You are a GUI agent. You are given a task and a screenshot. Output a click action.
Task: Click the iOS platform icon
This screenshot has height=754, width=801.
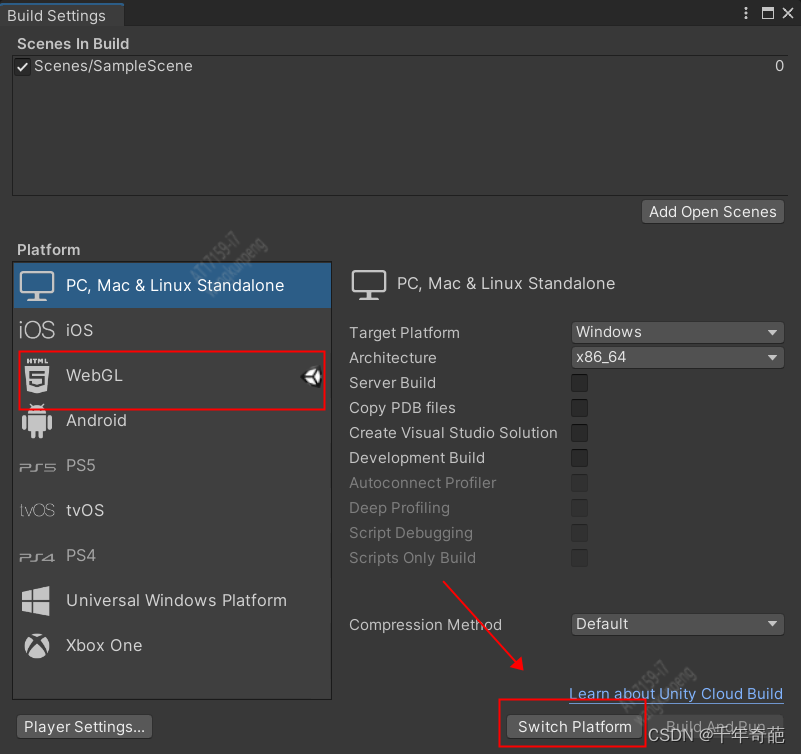tap(36, 330)
